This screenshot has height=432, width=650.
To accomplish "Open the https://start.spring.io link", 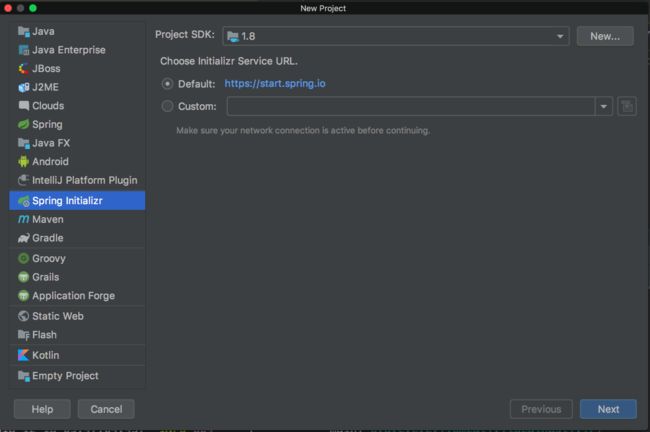I will click(x=275, y=84).
